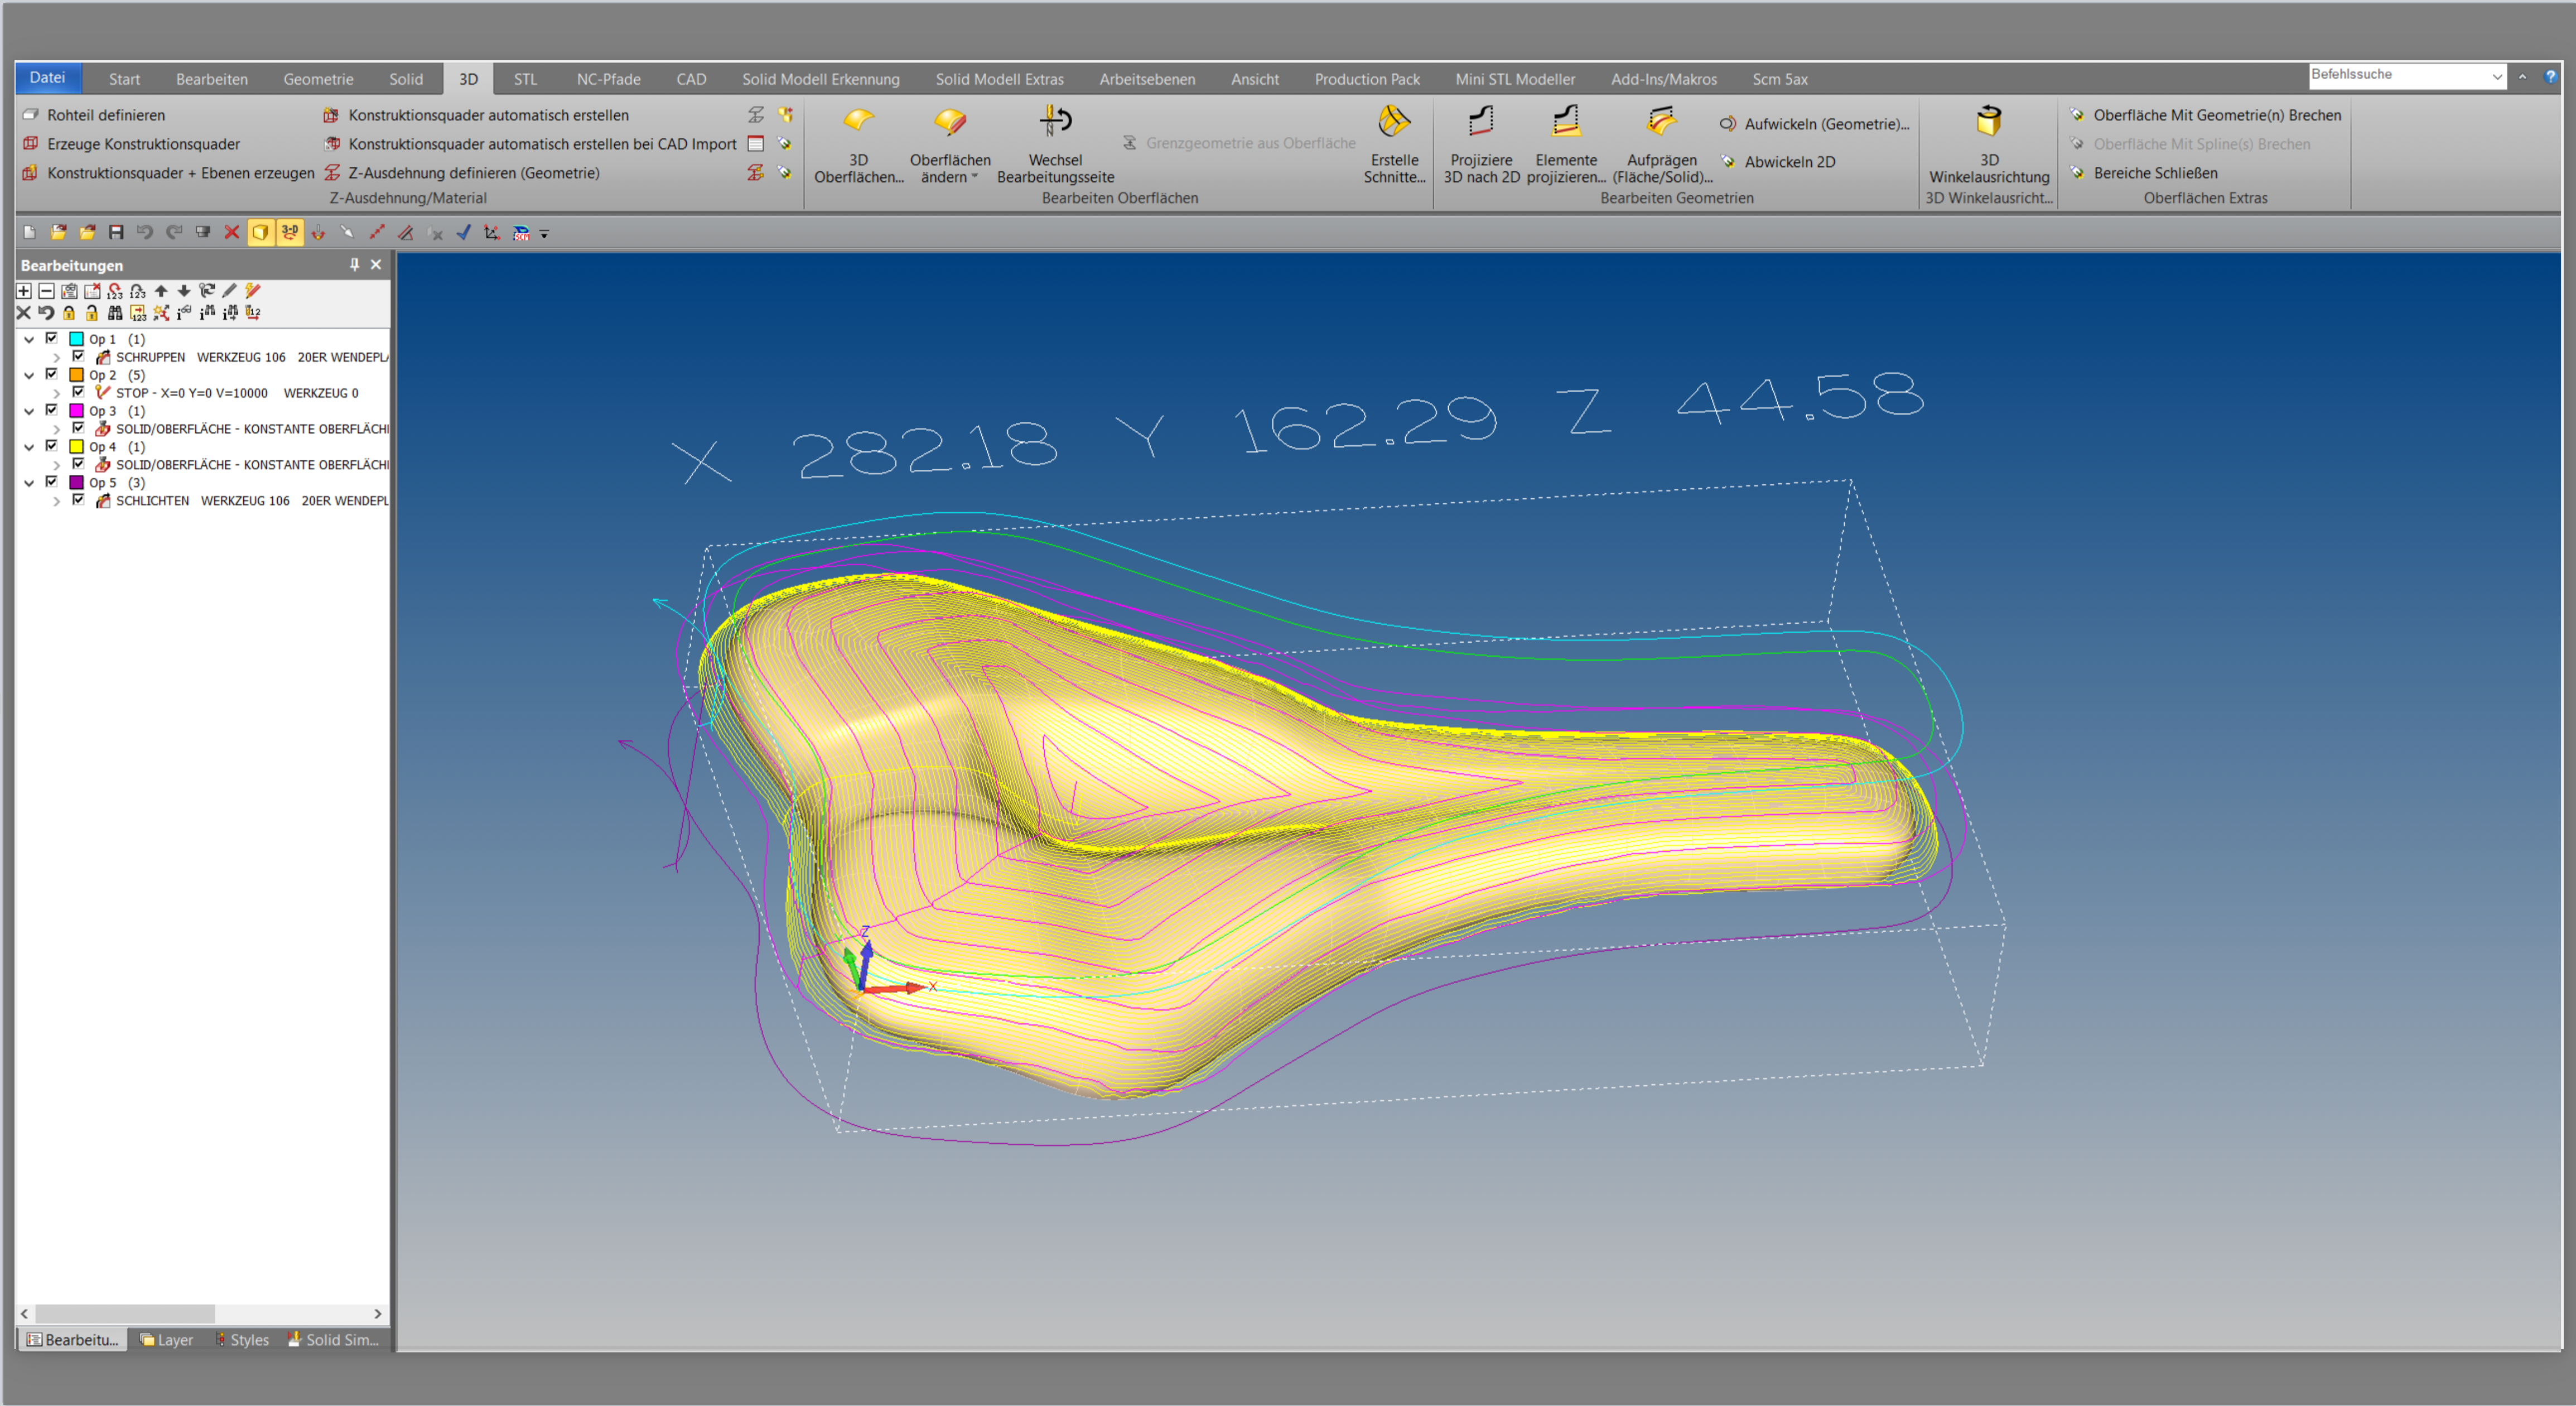Expand the SCHRUPPEN operation node
2576x1406 pixels.
[57, 358]
